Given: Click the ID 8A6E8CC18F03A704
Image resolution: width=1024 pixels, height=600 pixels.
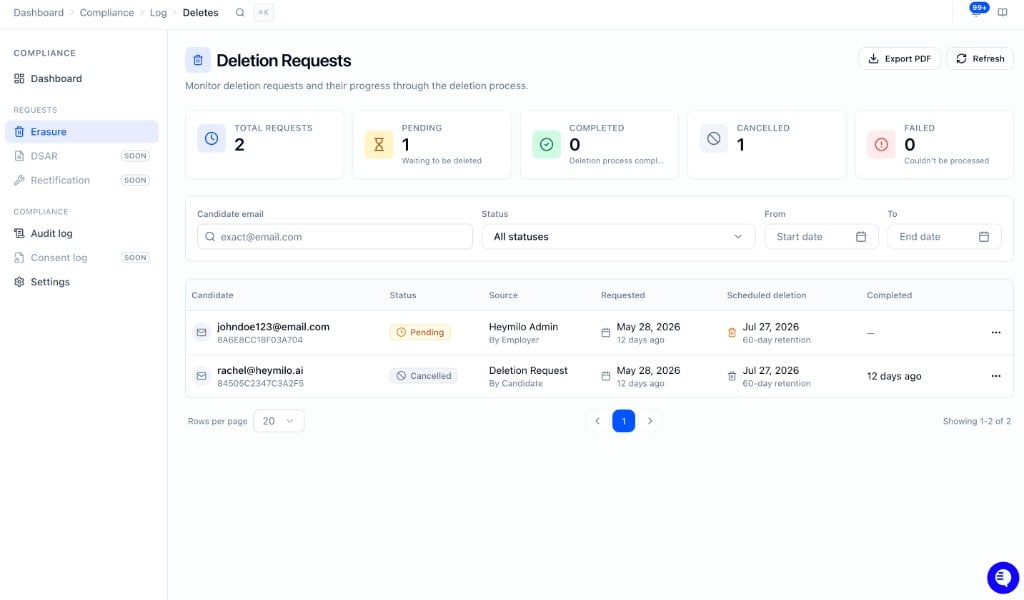Looking at the screenshot, I should [x=260, y=340].
